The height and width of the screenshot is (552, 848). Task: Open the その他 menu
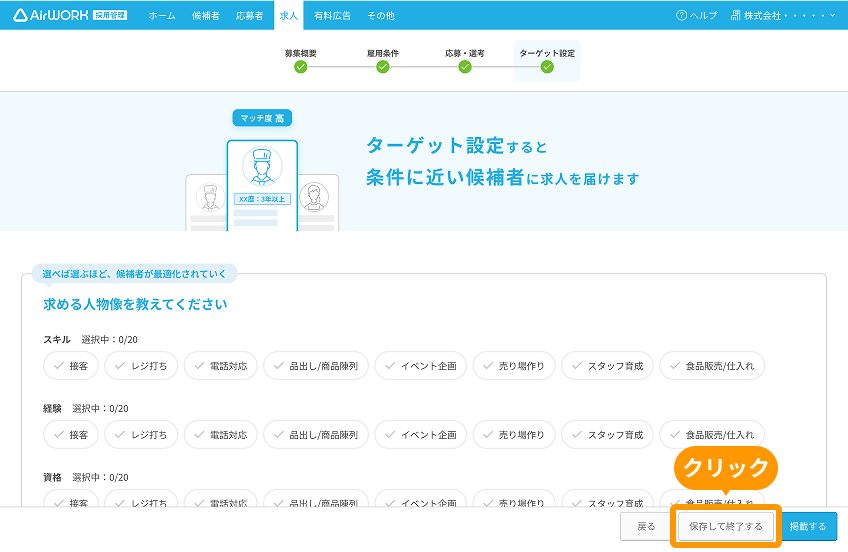(x=381, y=16)
